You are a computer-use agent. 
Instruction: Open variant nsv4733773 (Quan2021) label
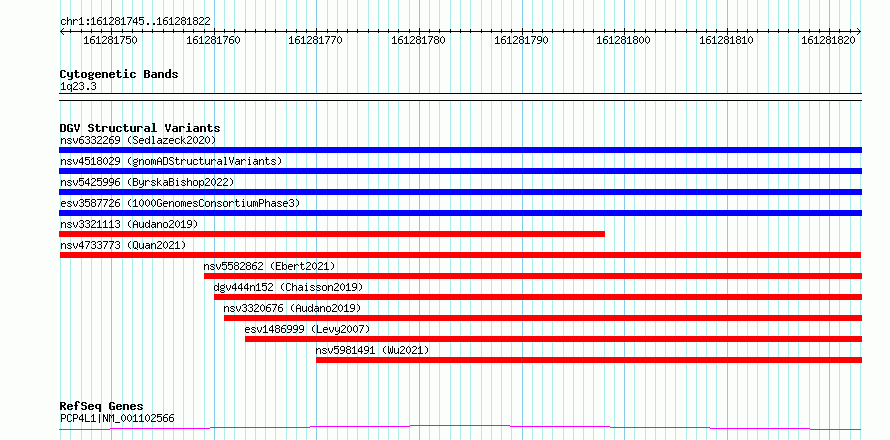123,245
